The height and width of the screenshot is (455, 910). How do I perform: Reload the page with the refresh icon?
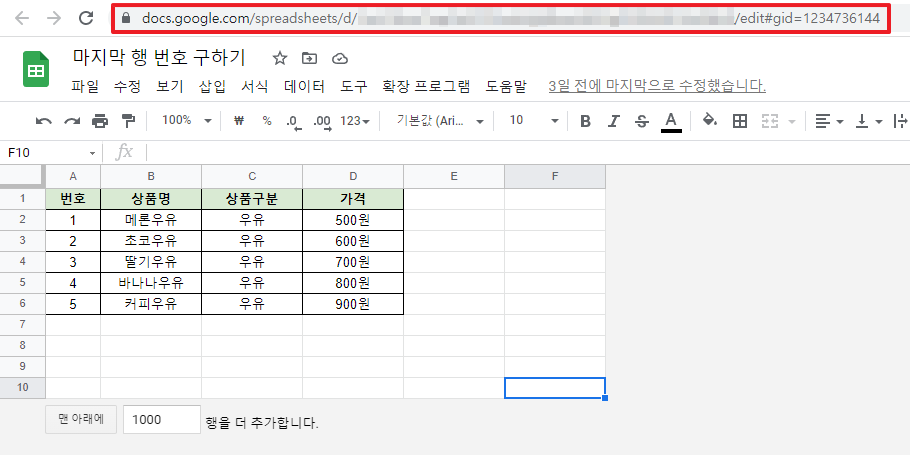[x=86, y=18]
